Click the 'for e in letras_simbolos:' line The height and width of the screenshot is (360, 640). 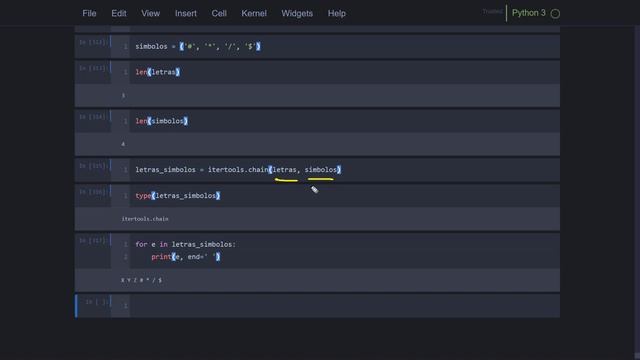point(185,244)
